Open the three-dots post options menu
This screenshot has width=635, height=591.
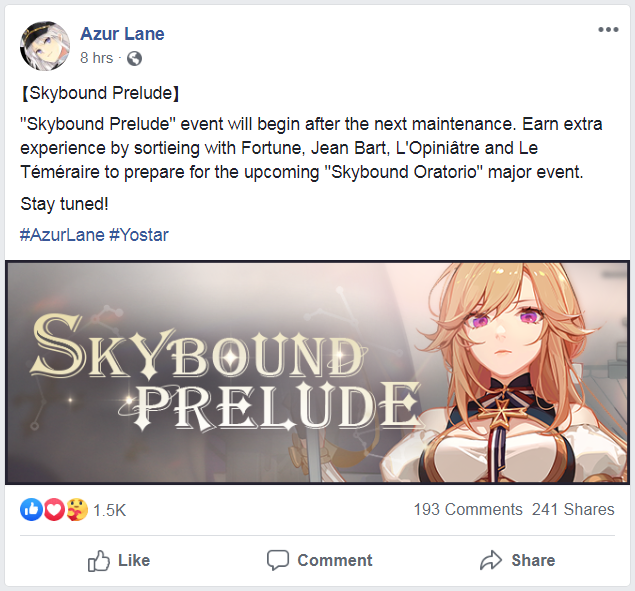click(x=608, y=30)
